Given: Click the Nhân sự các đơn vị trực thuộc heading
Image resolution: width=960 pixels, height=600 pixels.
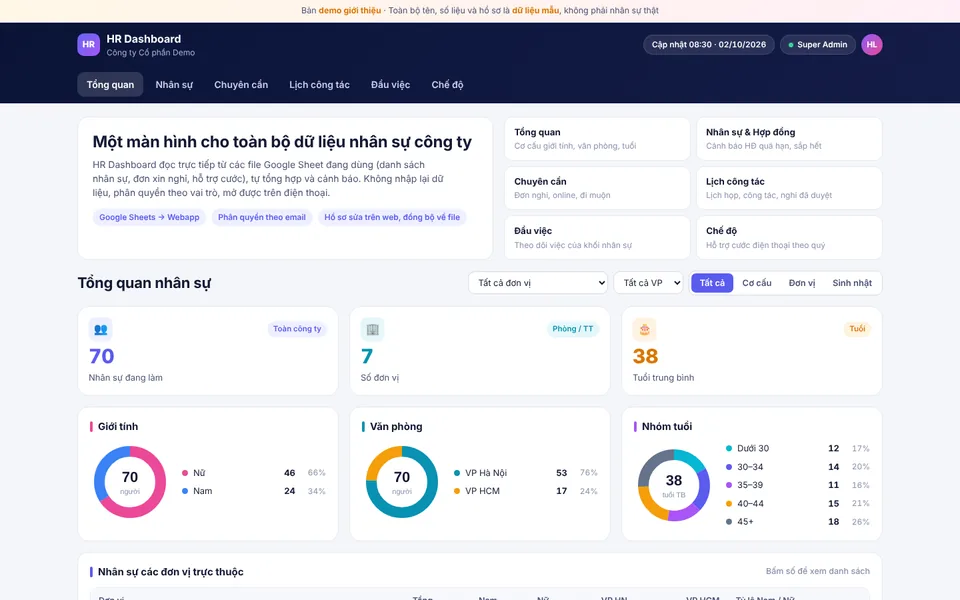Looking at the screenshot, I should click(171, 572).
